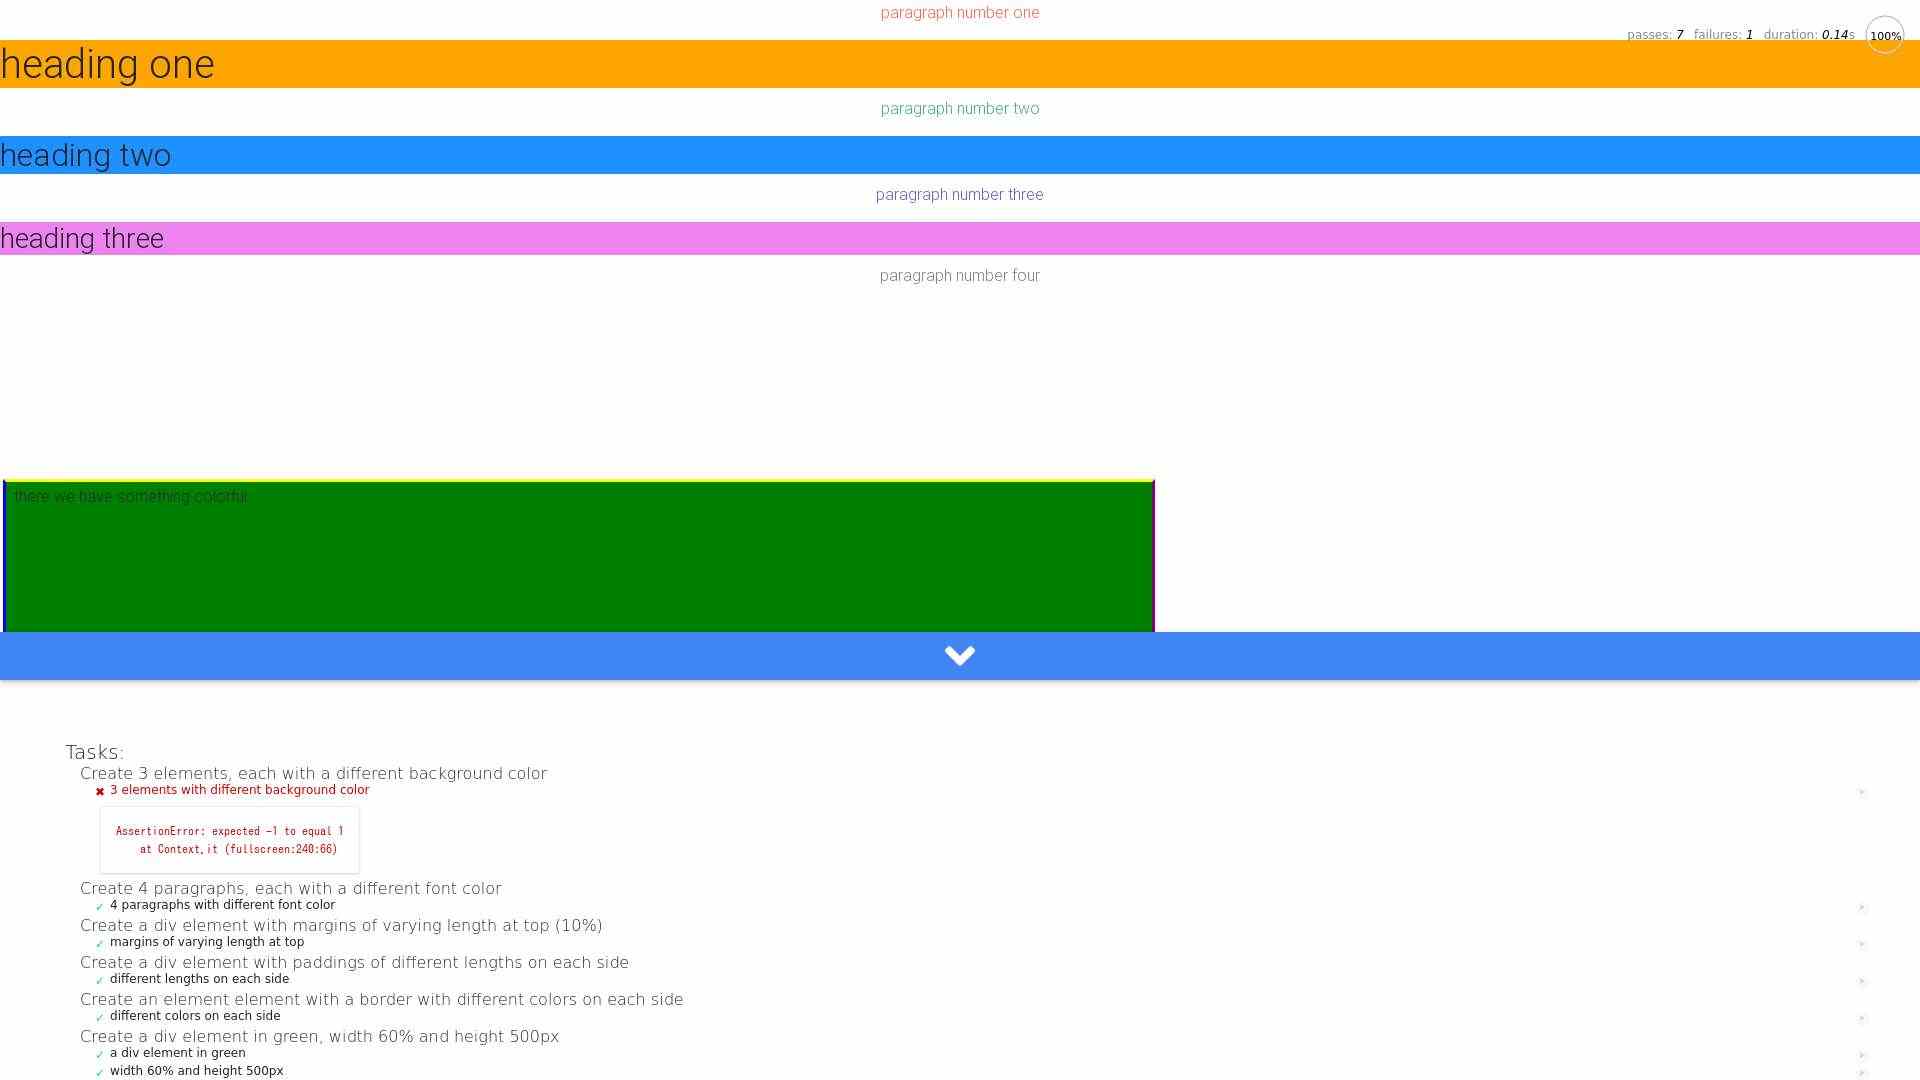Click the AssertionError message box
The height and width of the screenshot is (1080, 1920).
pyautogui.click(x=229, y=840)
